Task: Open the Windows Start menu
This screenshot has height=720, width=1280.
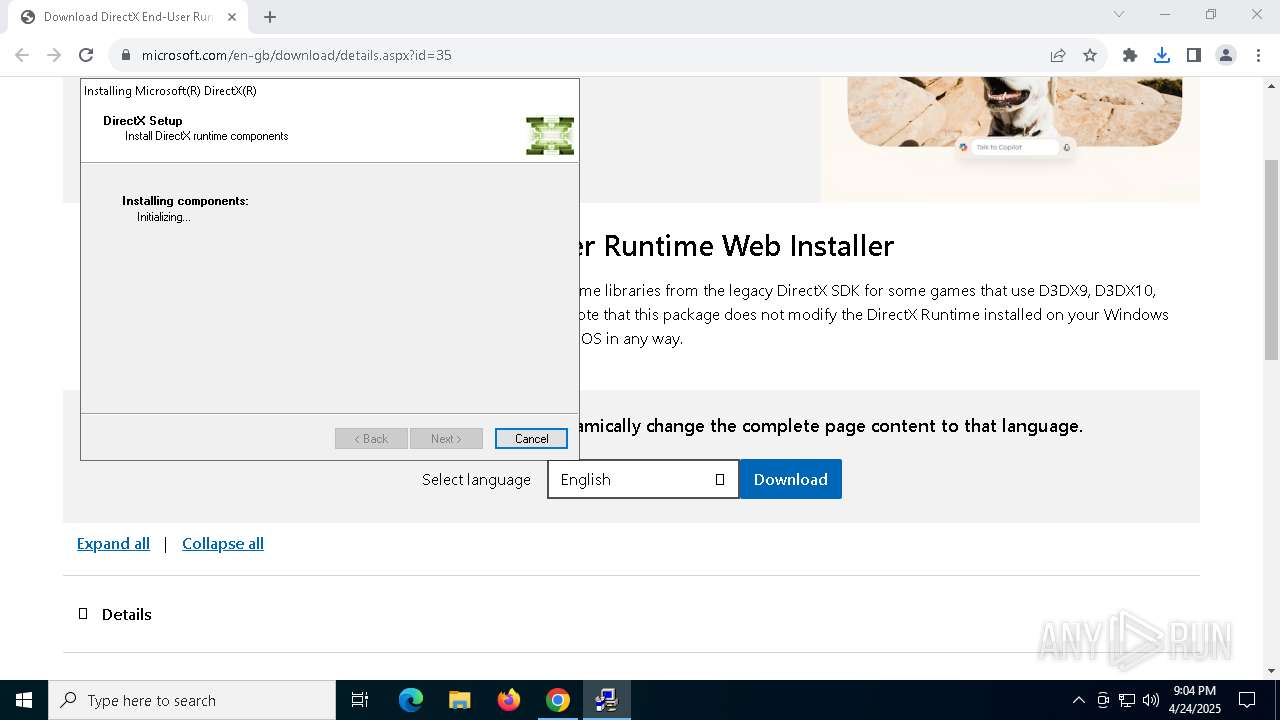Action: coord(24,700)
